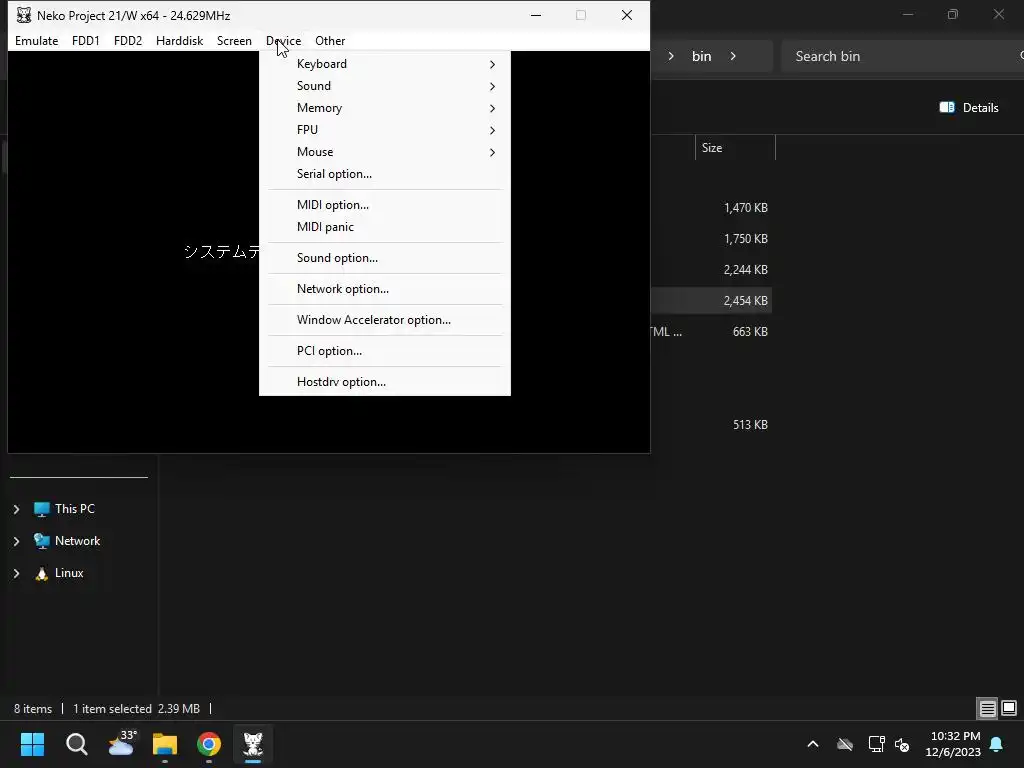Select Neko Project cat icon on taskbar

click(x=253, y=744)
